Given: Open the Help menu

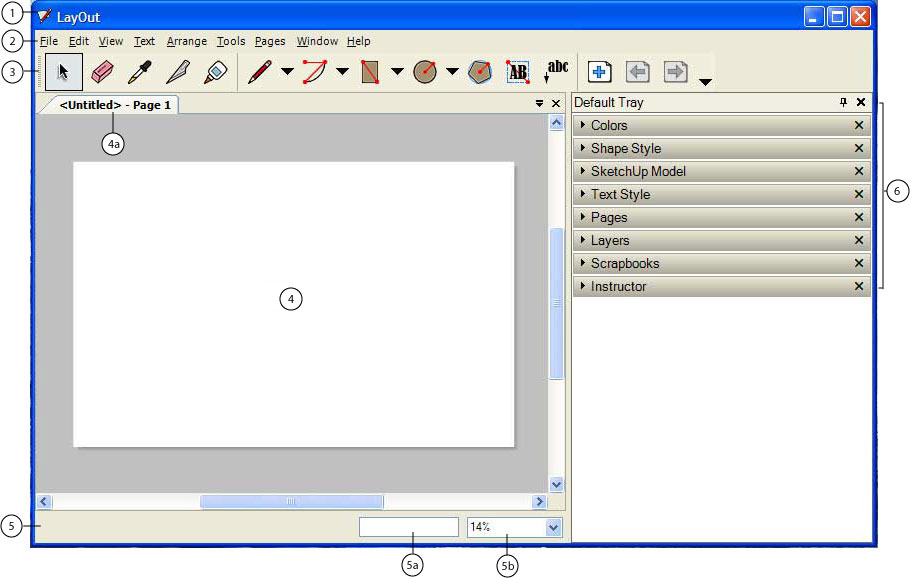Looking at the screenshot, I should pyautogui.click(x=359, y=41).
